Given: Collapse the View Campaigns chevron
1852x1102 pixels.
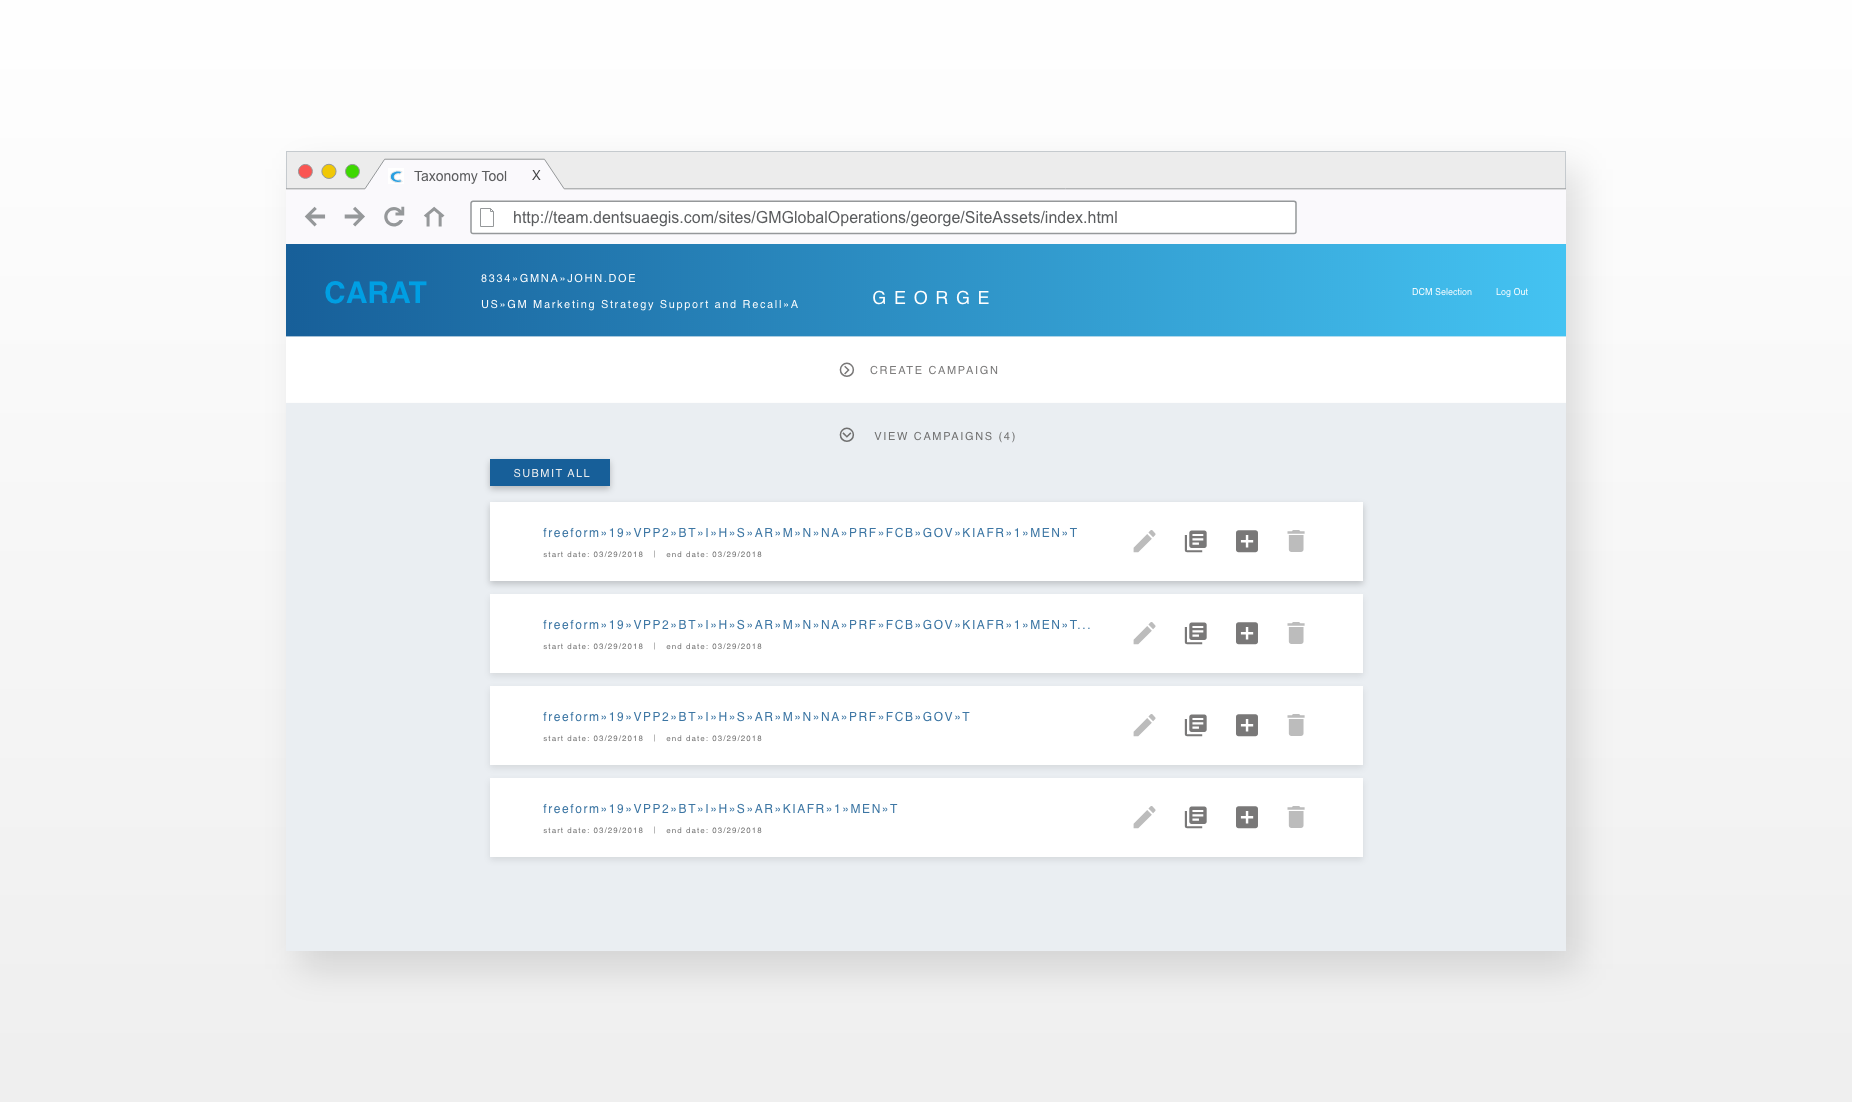Looking at the screenshot, I should [x=847, y=435].
